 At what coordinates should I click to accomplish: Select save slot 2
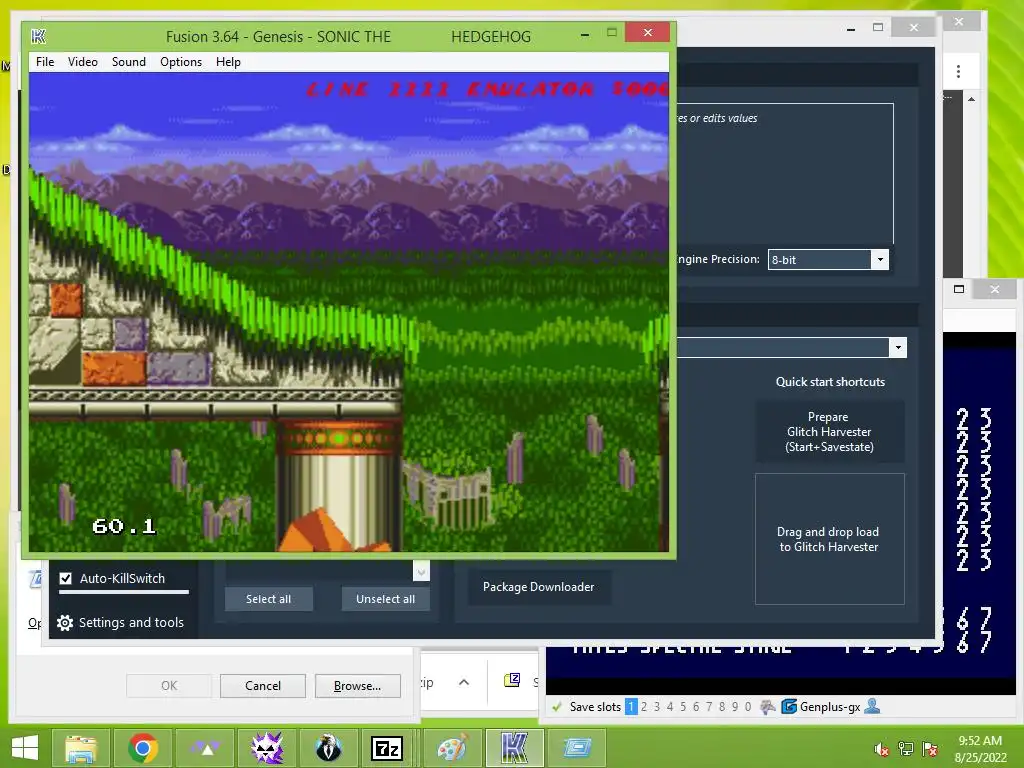[x=644, y=707]
